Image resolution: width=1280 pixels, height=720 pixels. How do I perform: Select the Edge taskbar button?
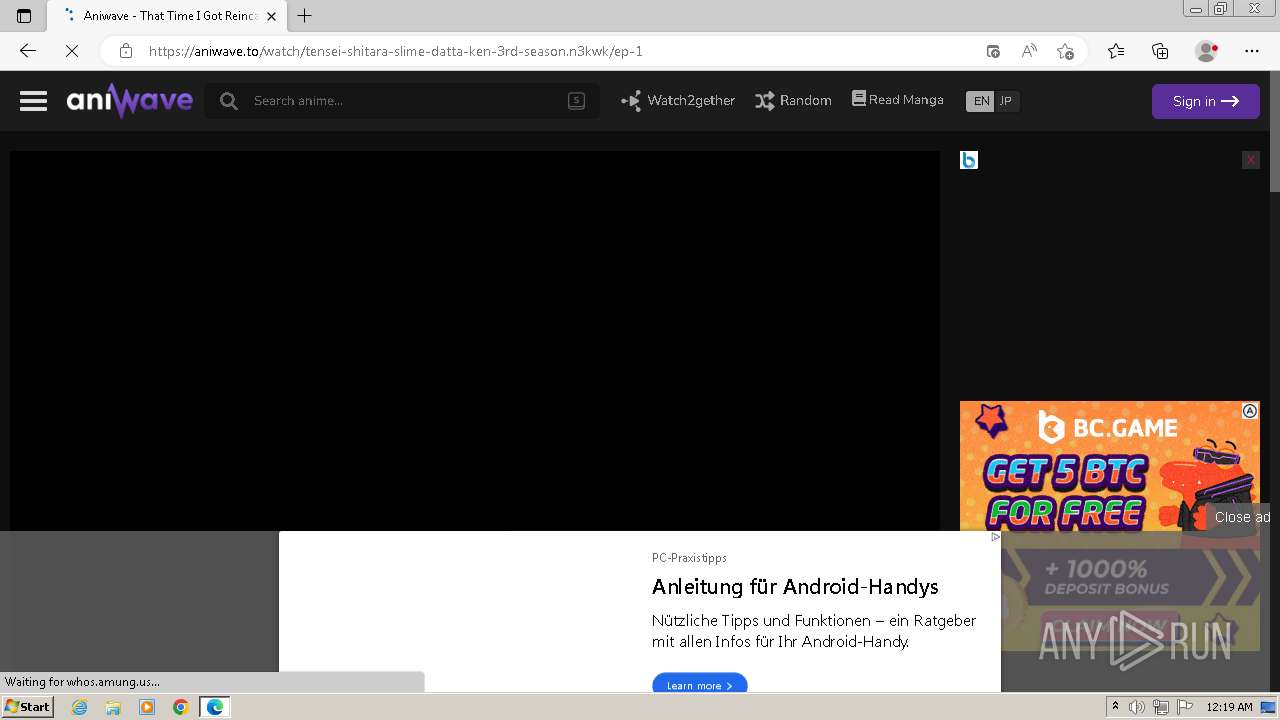(215, 707)
